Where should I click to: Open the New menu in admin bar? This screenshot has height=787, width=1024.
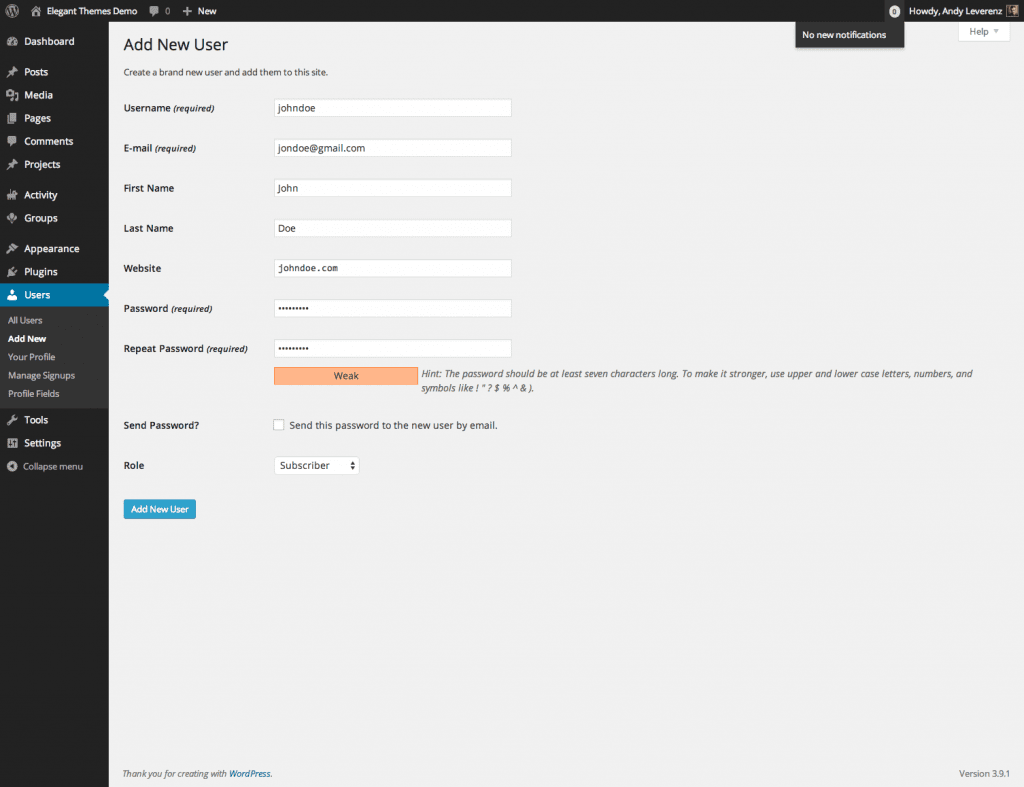(200, 11)
